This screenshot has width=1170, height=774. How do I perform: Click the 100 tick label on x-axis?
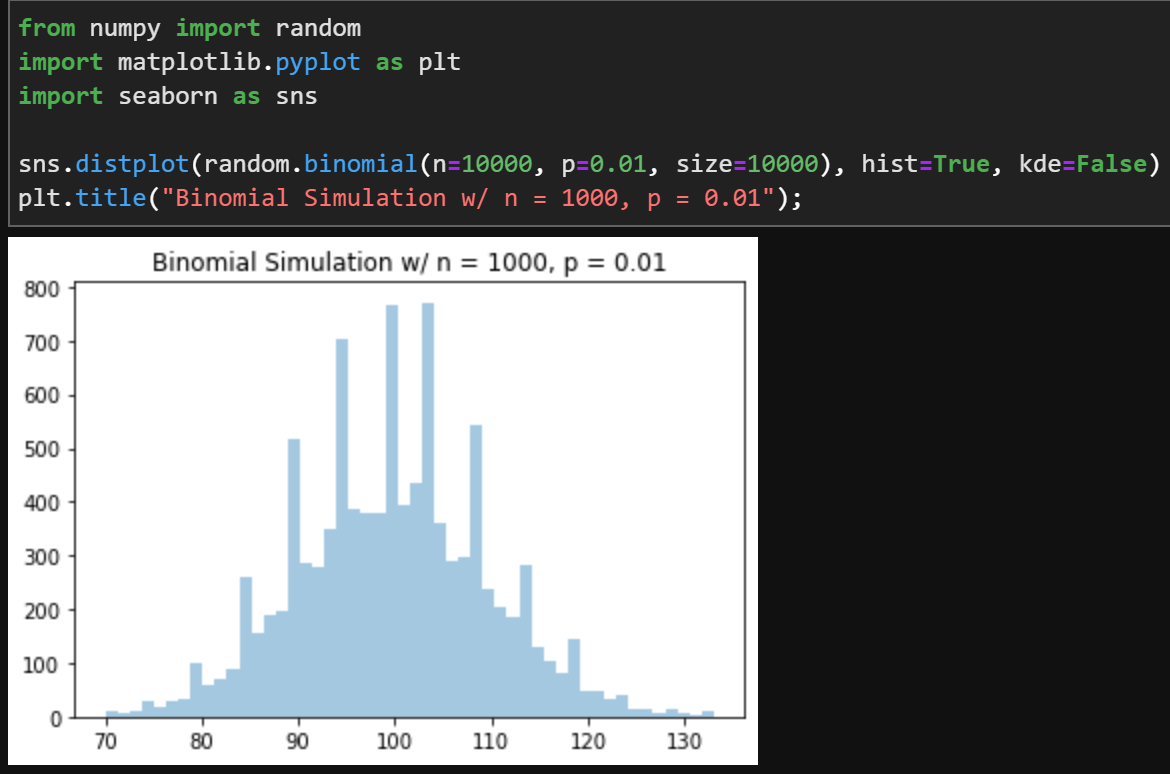[x=394, y=742]
